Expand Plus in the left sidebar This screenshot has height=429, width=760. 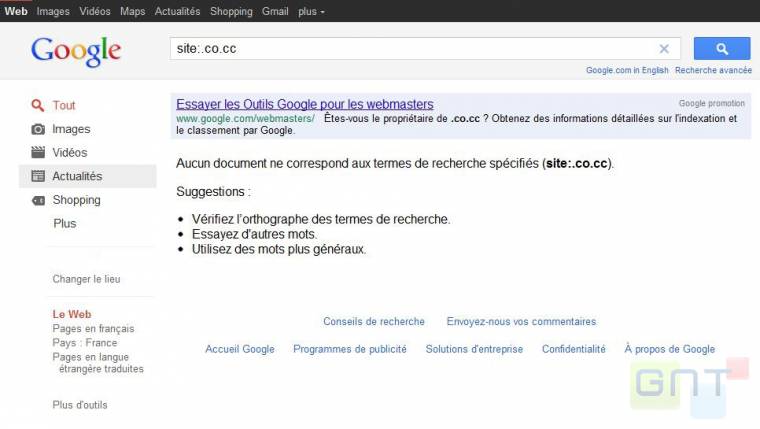(64, 223)
